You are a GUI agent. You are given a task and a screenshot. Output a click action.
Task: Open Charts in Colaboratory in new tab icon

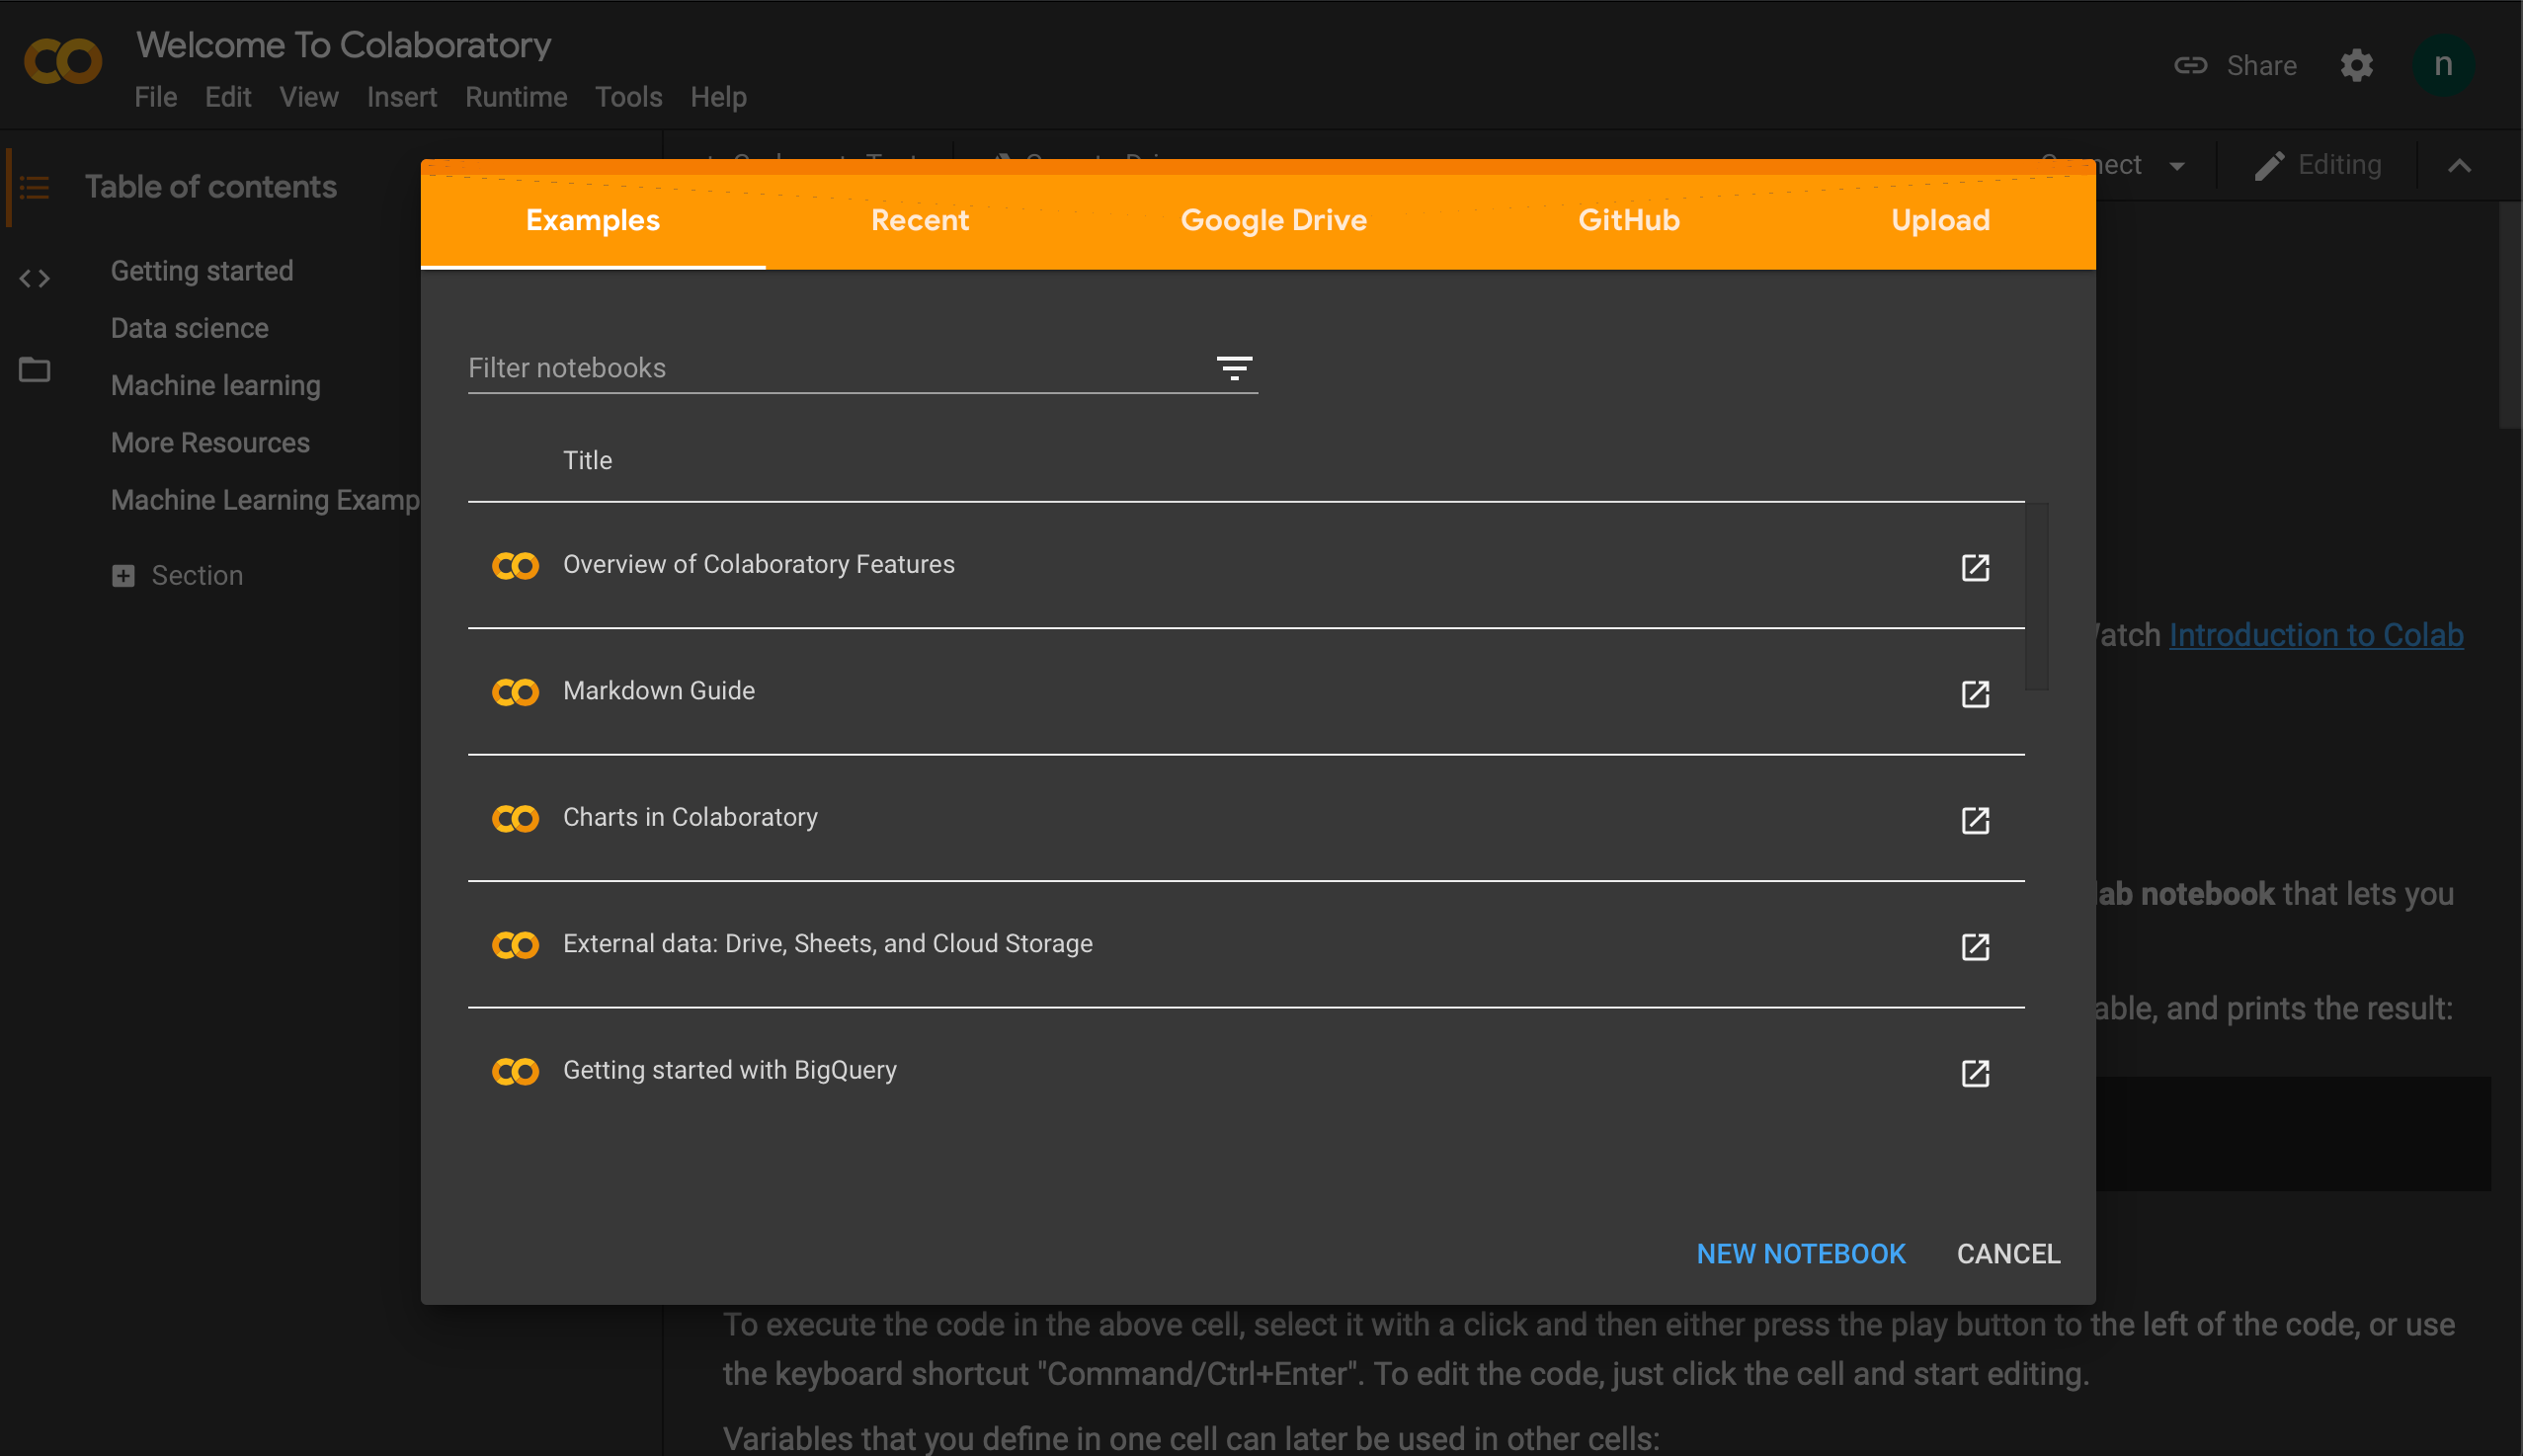[x=1974, y=820]
